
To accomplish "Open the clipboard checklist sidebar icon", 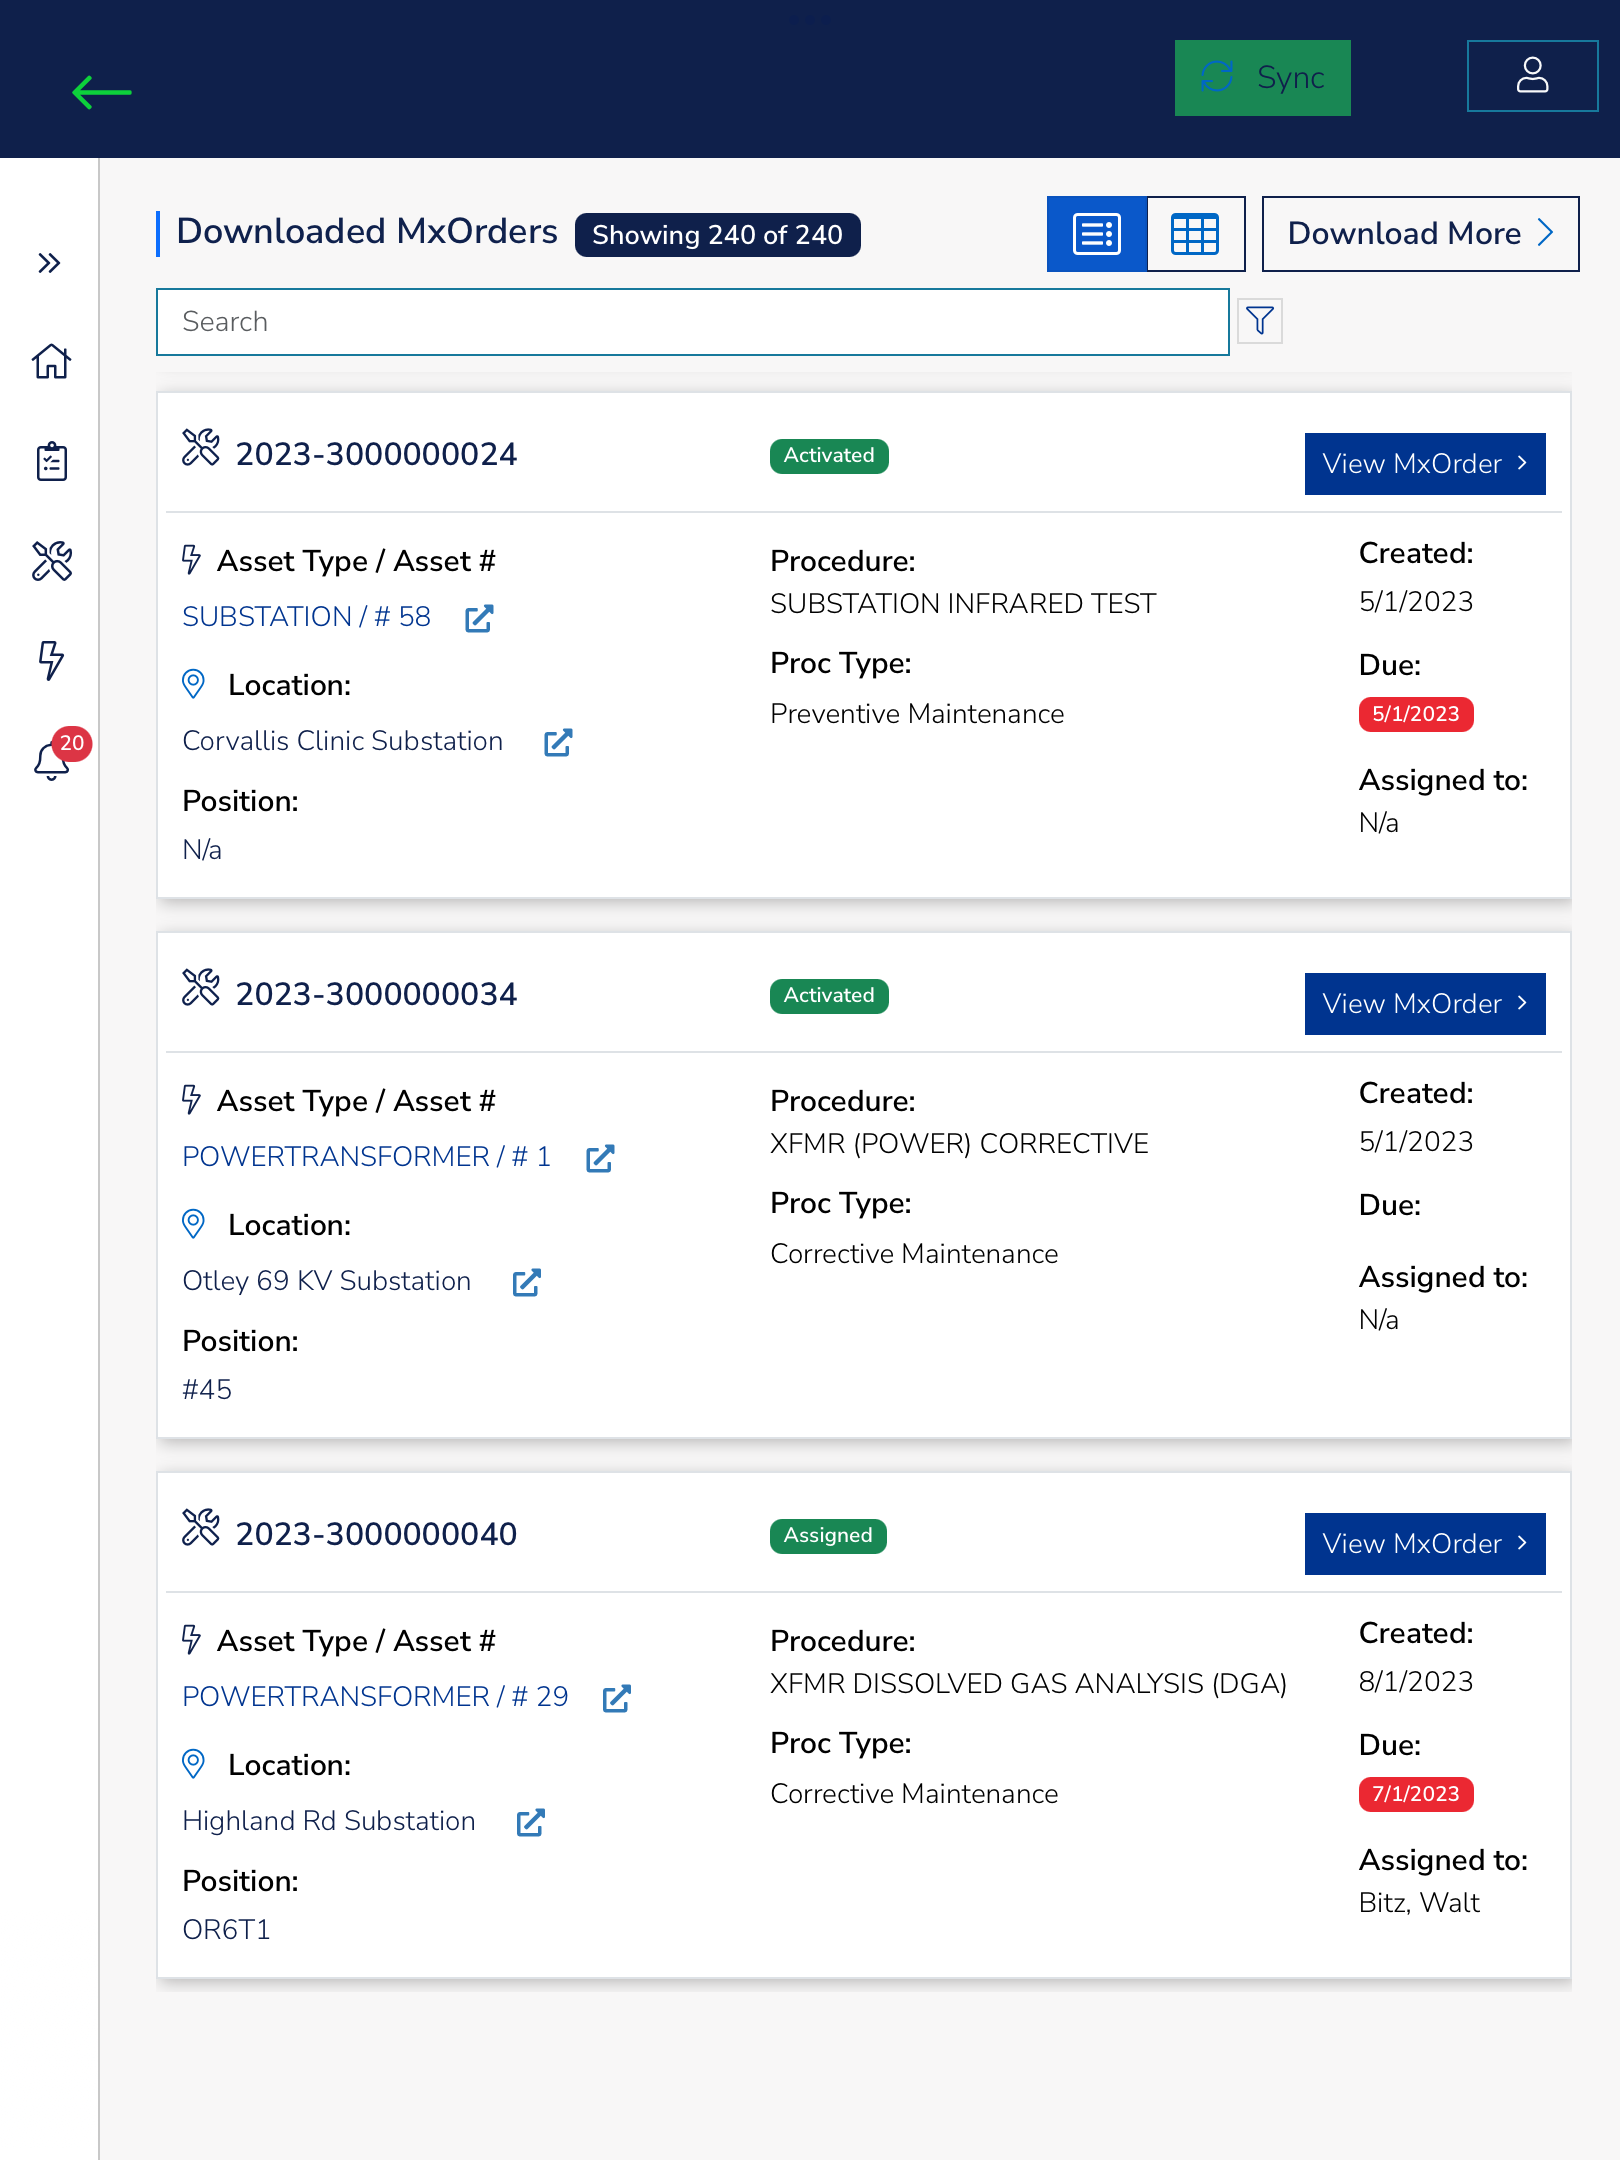I will point(51,461).
